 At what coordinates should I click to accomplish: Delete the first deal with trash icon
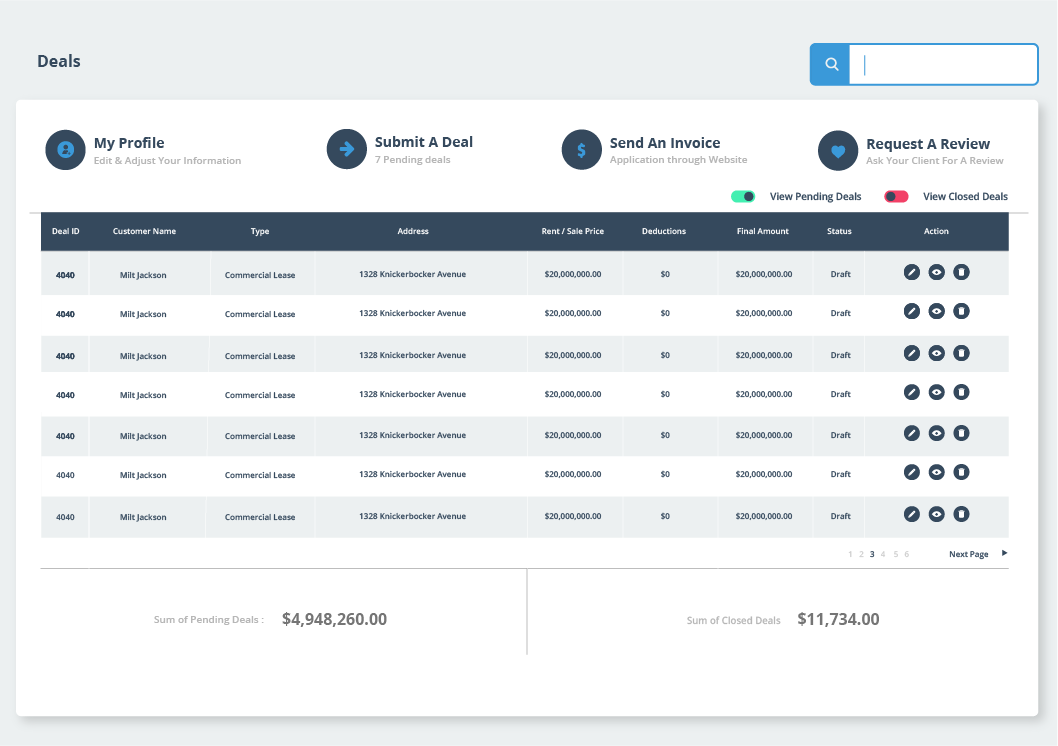(x=961, y=272)
